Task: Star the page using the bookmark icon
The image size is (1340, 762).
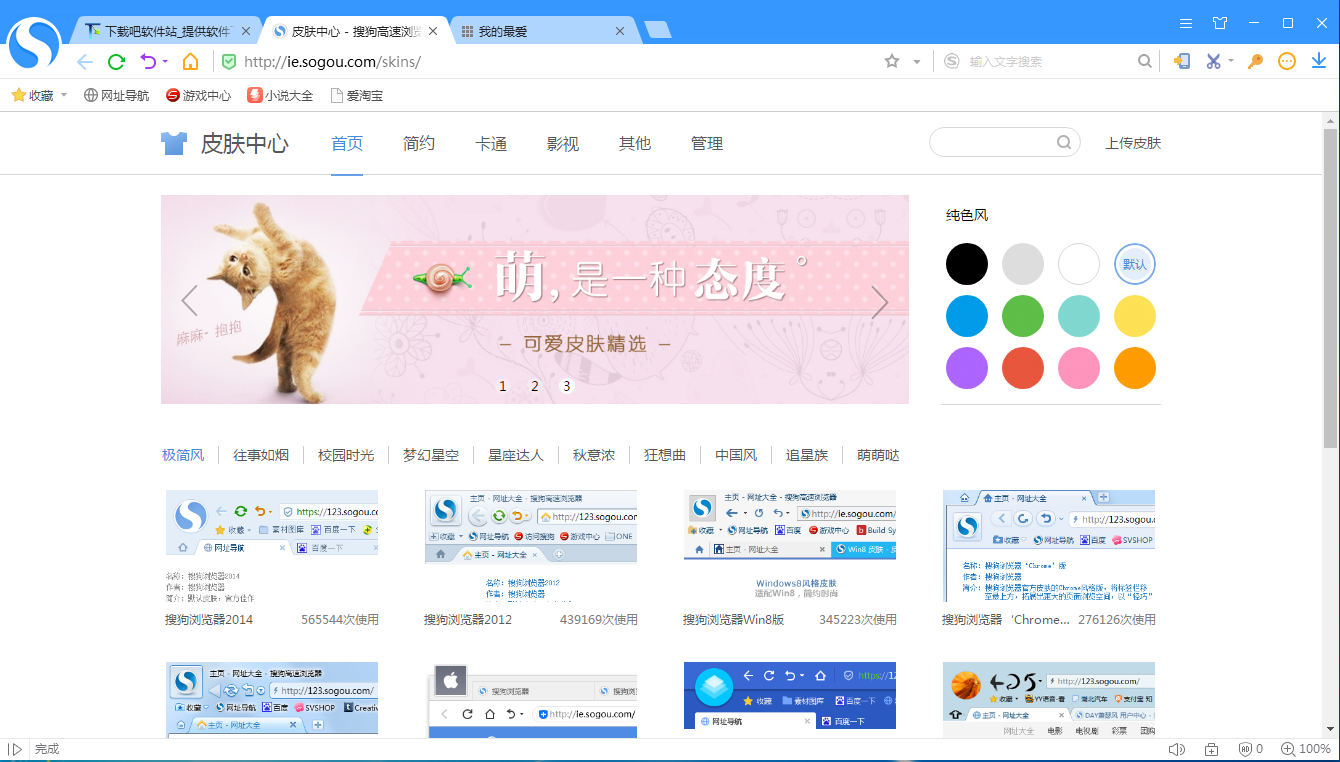Action: (x=890, y=61)
